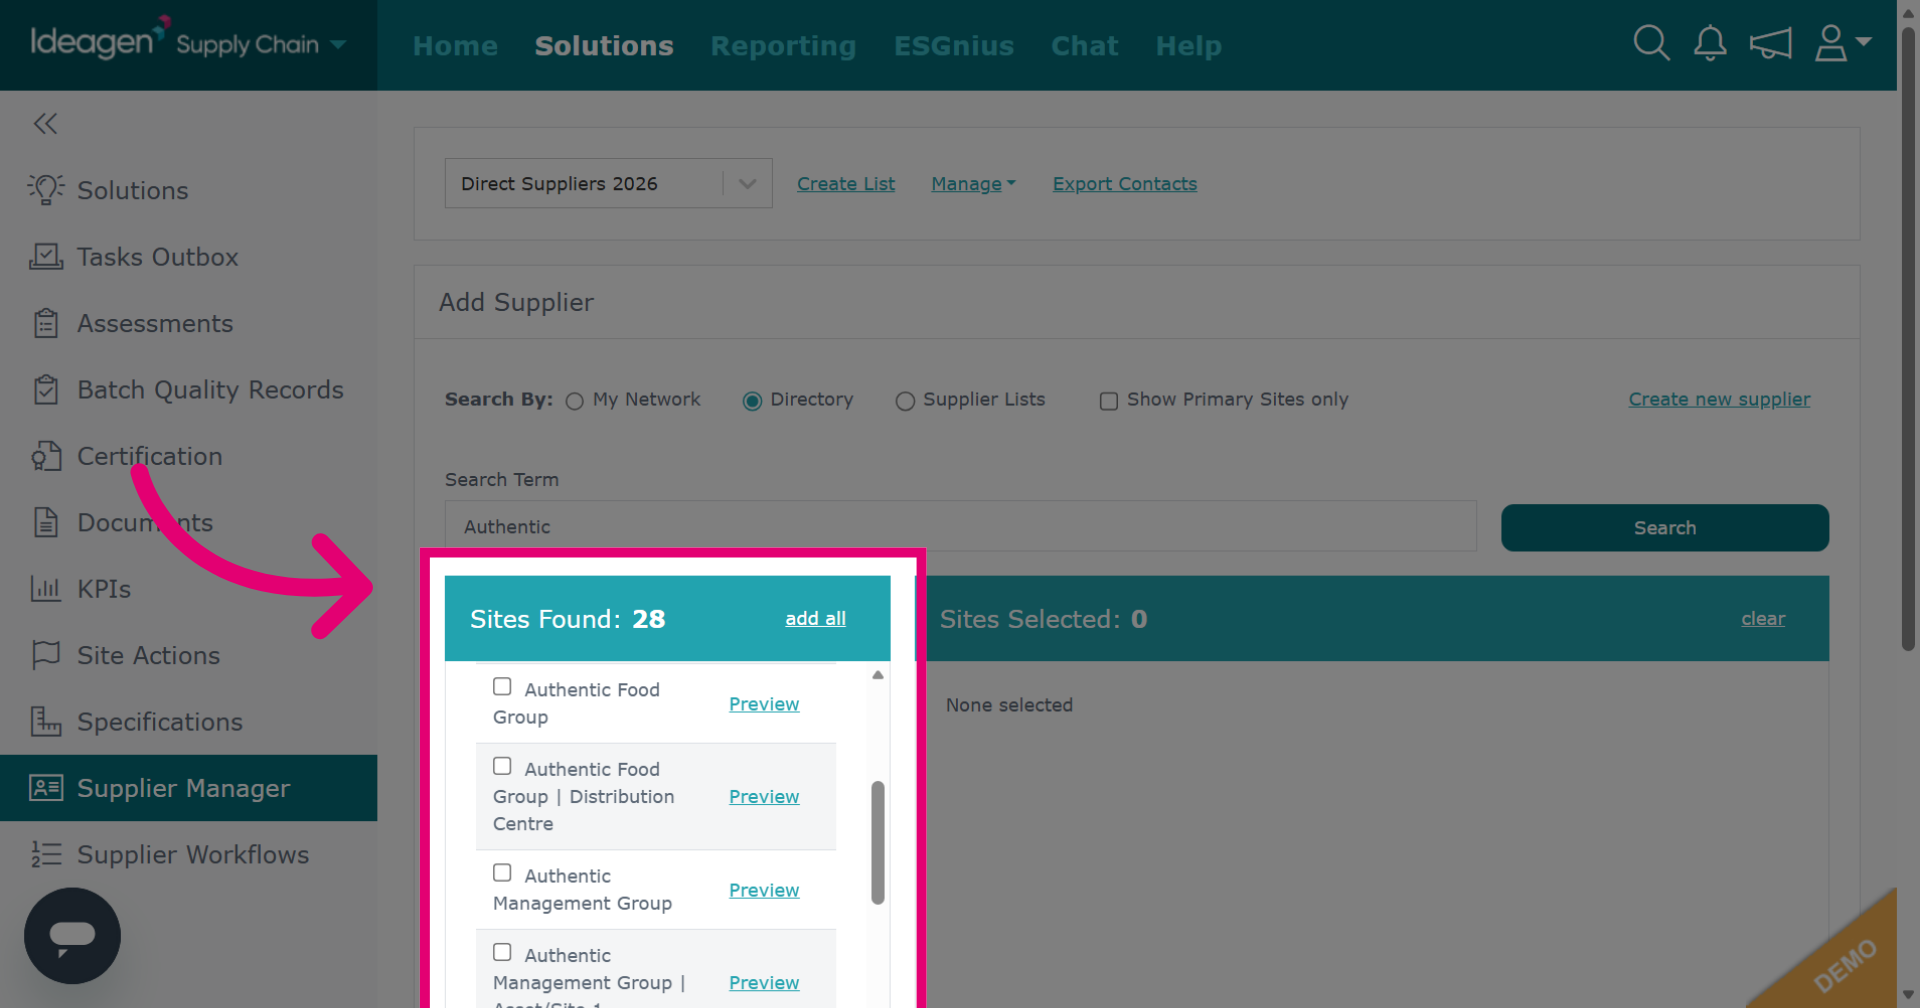Check Authentic Food Group Distribution Centre

pos(502,766)
